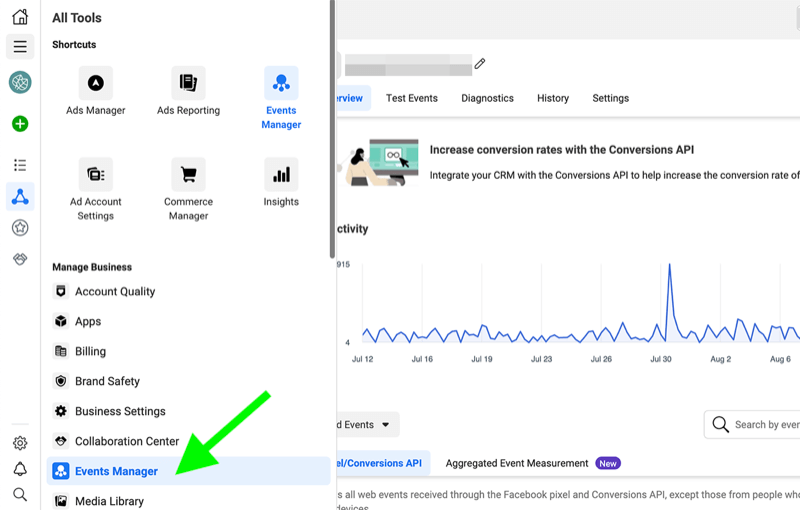The height and width of the screenshot is (510, 800).
Task: Switch to the Settings tab
Action: point(610,98)
